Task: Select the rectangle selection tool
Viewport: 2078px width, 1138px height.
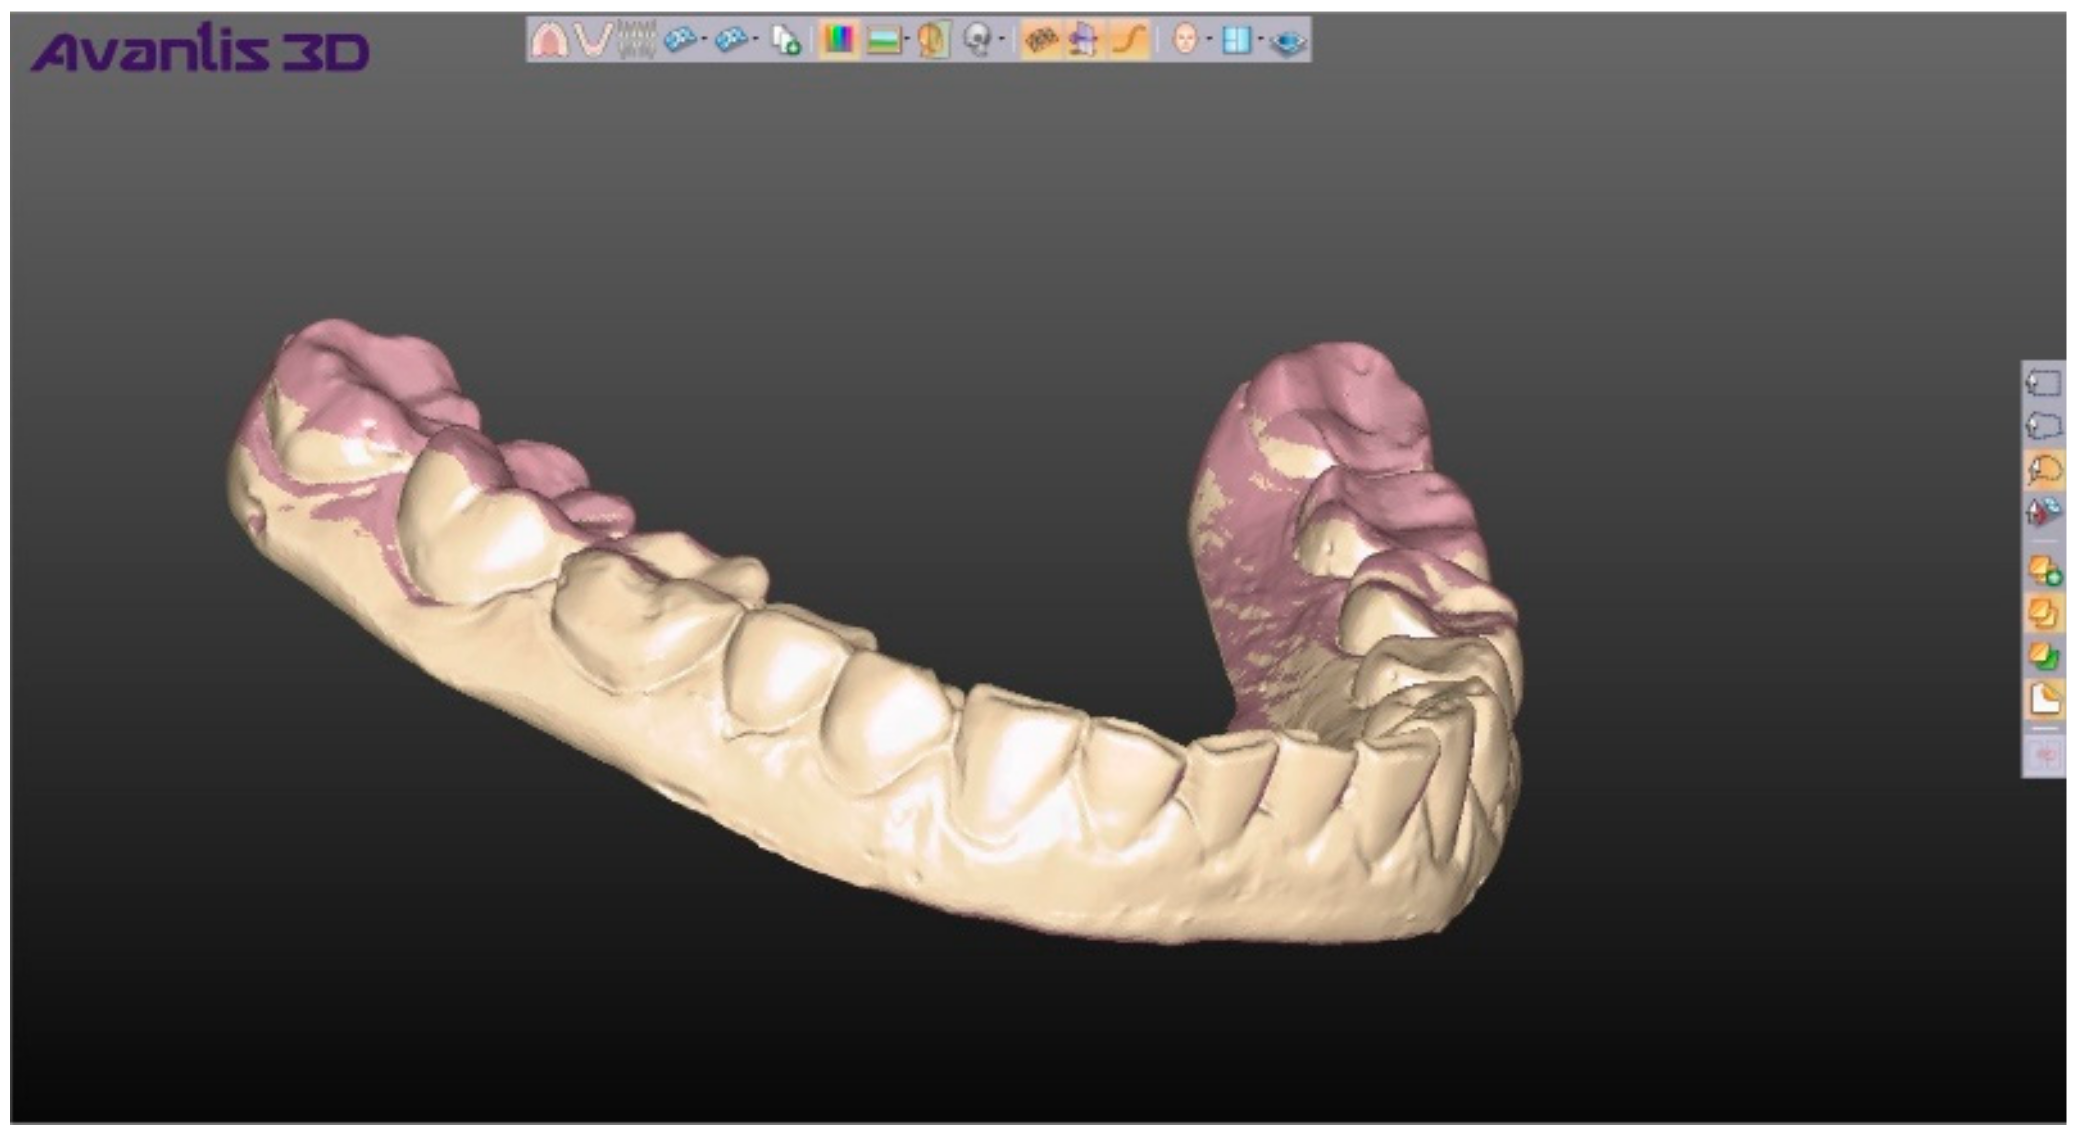Action: coord(2043,383)
